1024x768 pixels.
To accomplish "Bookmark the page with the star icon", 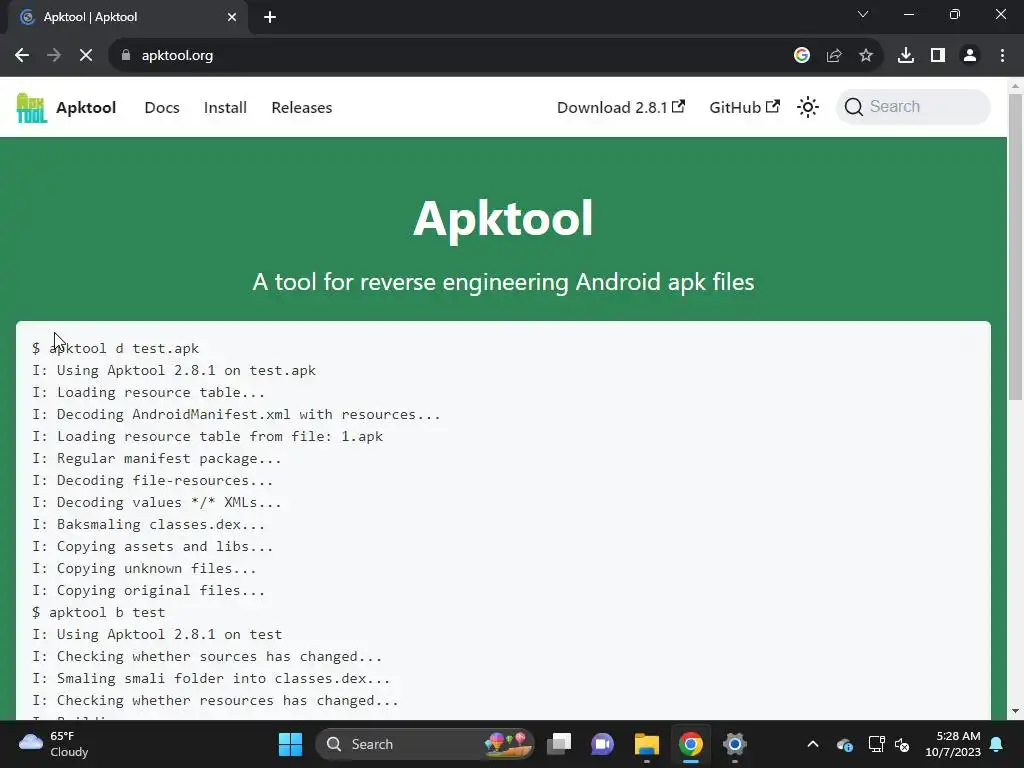I will coord(866,56).
